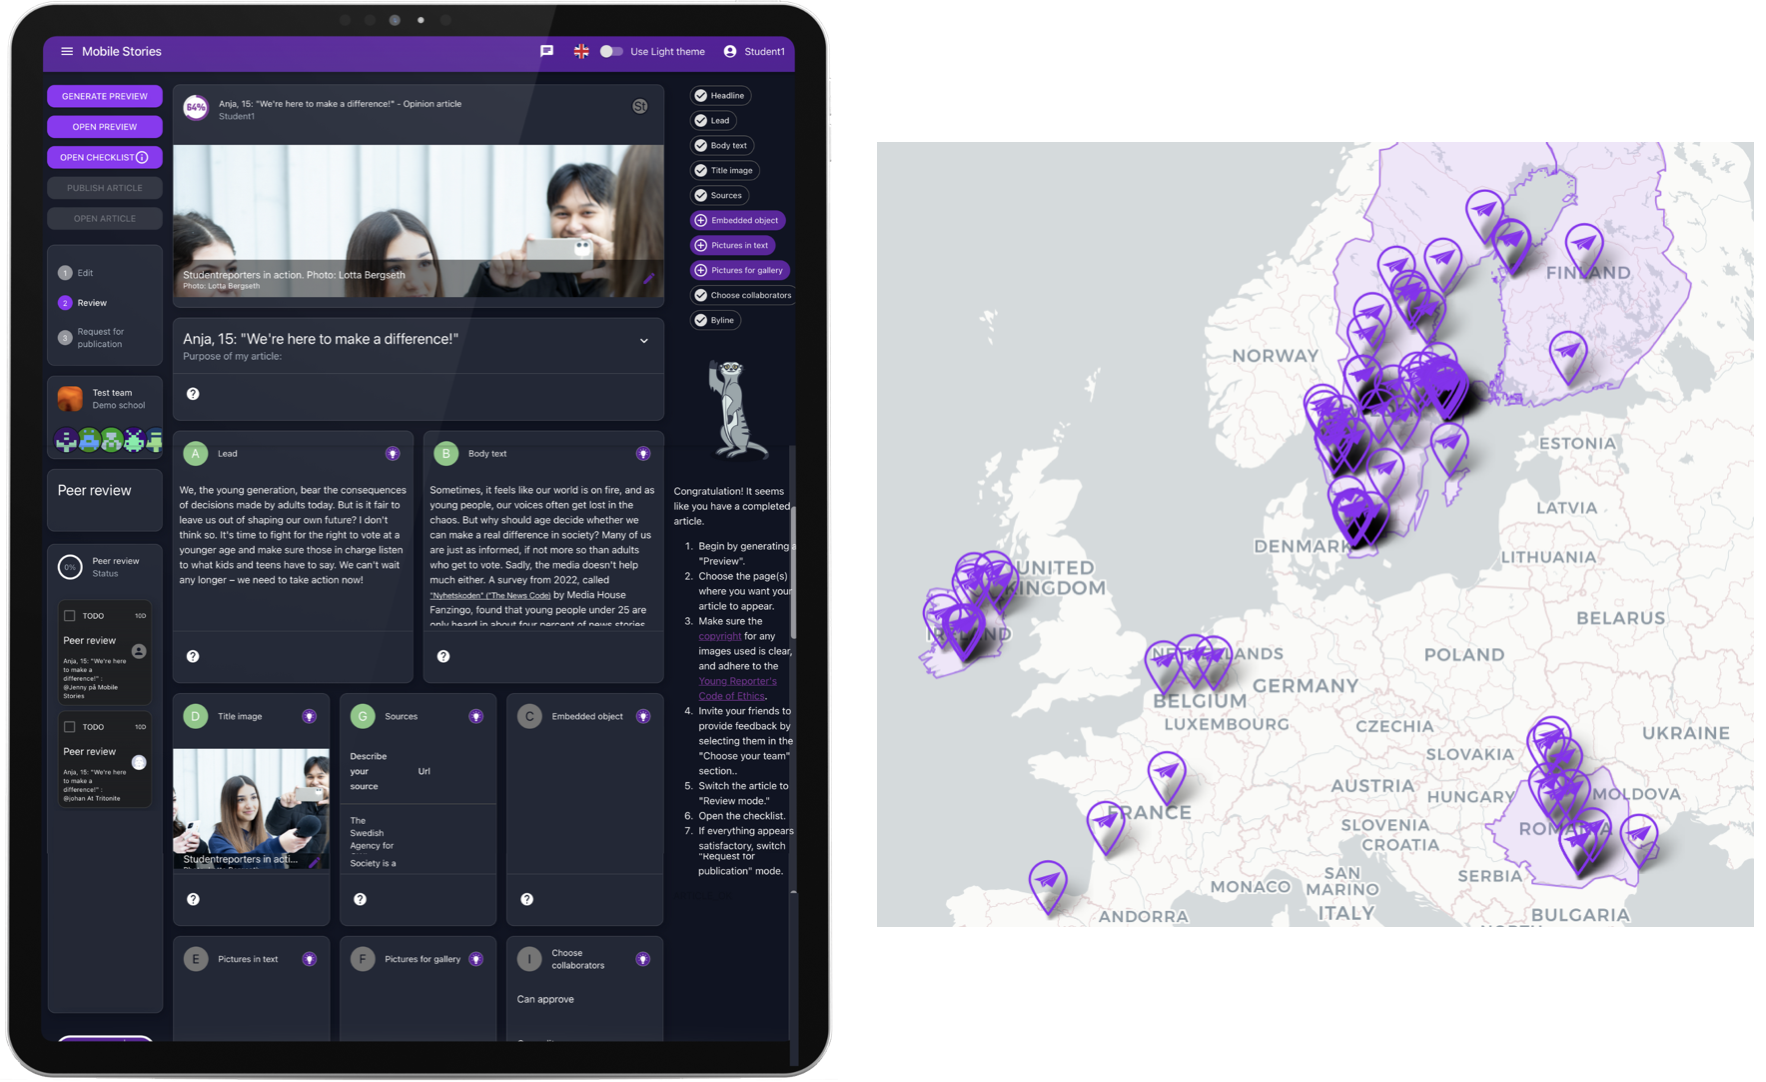Screen dimensions: 1766x1082
Task: Add content with the Embedded object chip
Action: click(737, 220)
